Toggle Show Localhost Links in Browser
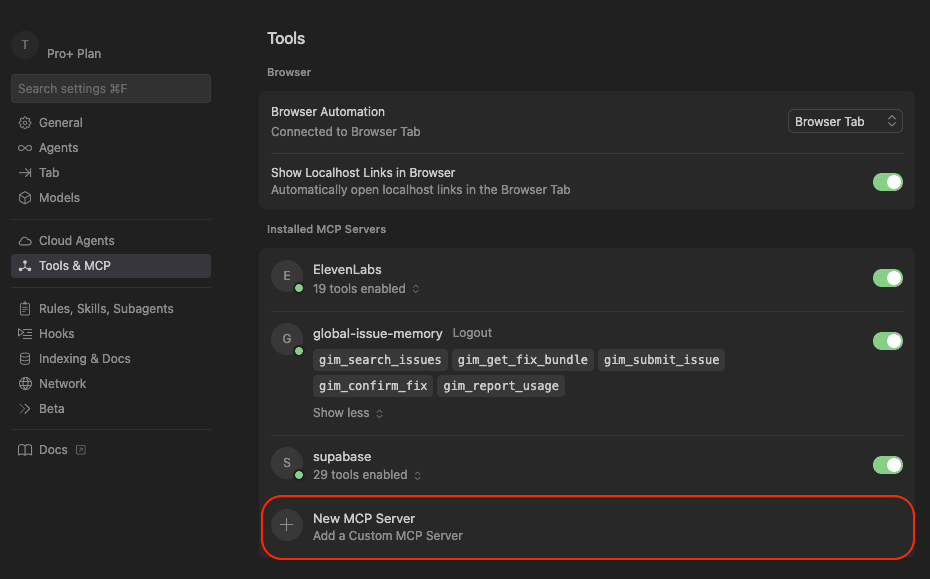The width and height of the screenshot is (930, 579). 887,182
